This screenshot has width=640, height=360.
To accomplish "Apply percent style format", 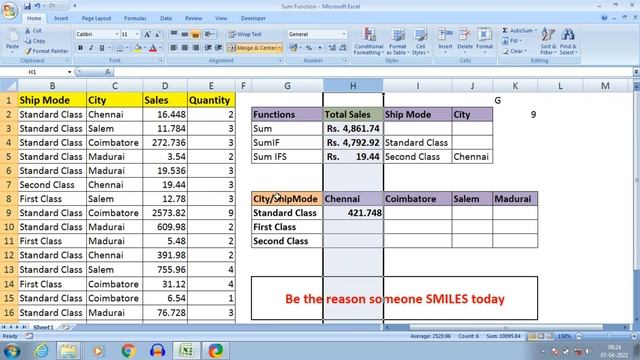I will pyautogui.click(x=309, y=48).
